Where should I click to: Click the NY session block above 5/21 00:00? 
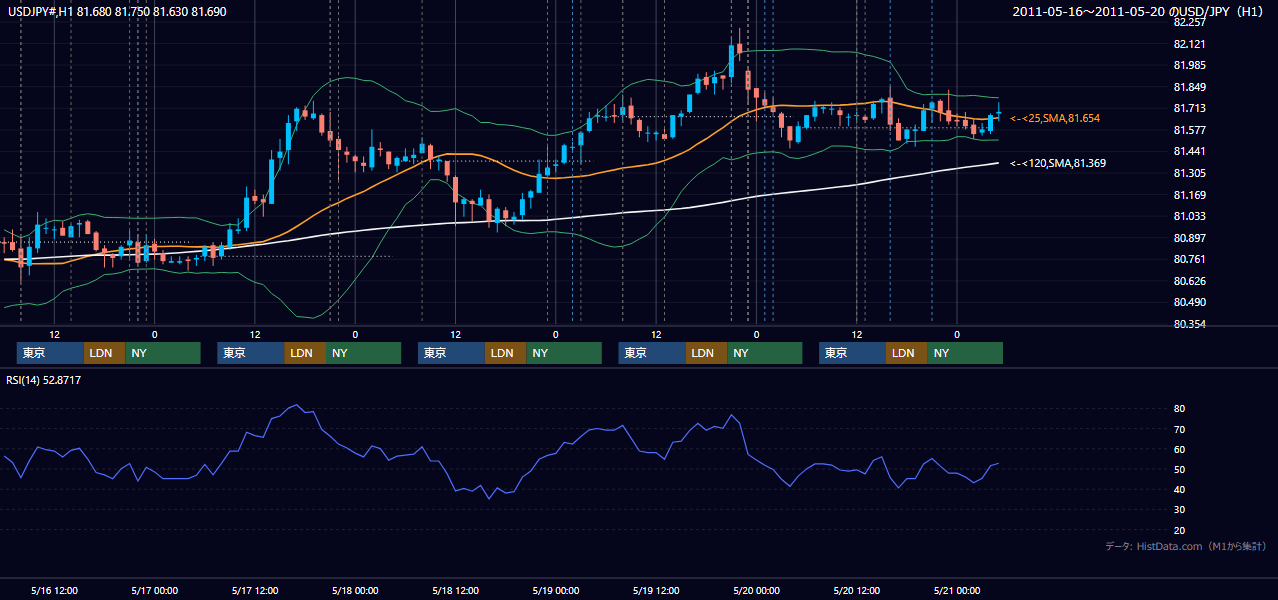965,353
